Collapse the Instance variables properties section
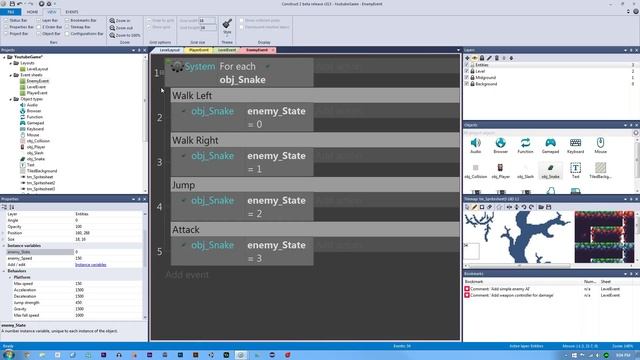 [4, 246]
